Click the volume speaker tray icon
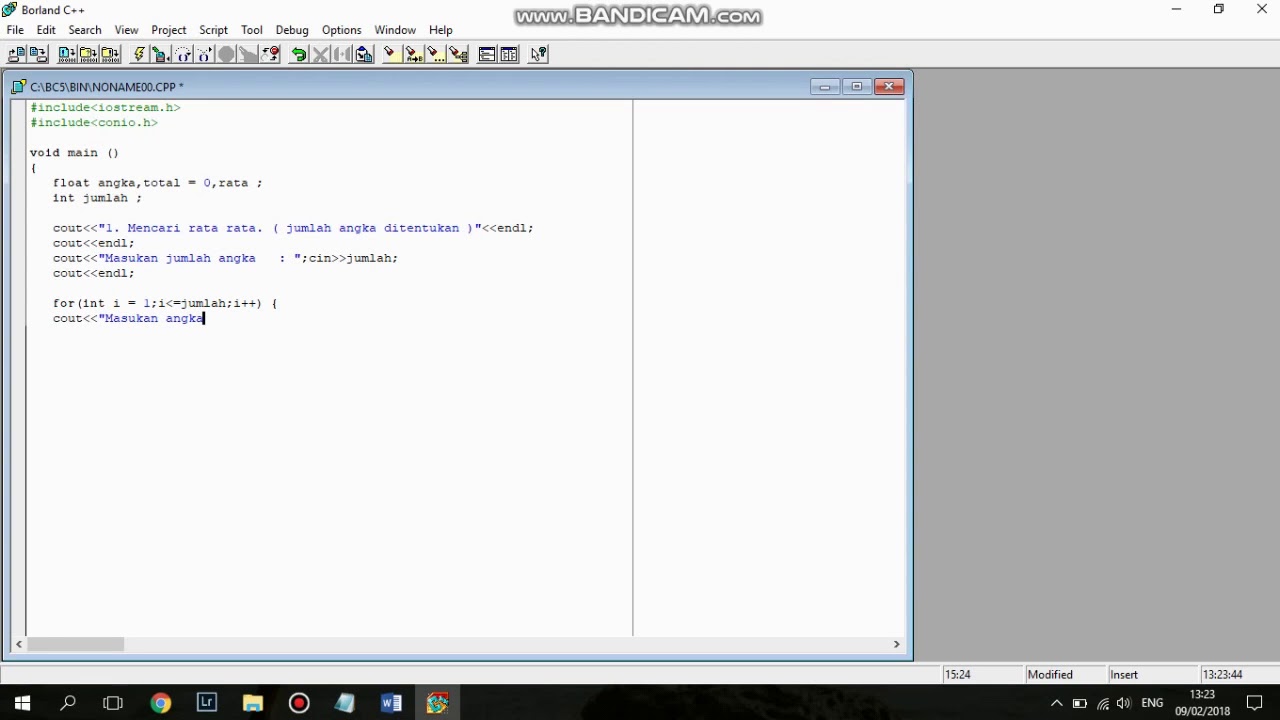1280x720 pixels. coord(1124,703)
